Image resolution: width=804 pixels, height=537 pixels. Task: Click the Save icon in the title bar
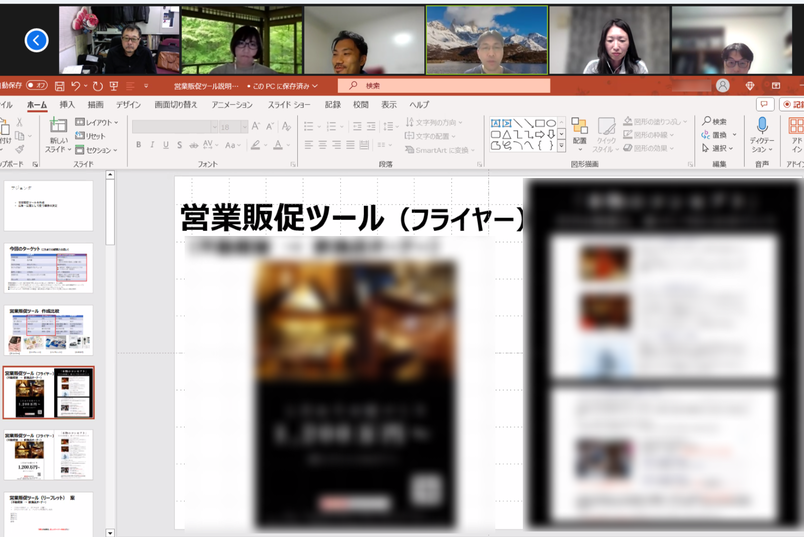click(60, 86)
